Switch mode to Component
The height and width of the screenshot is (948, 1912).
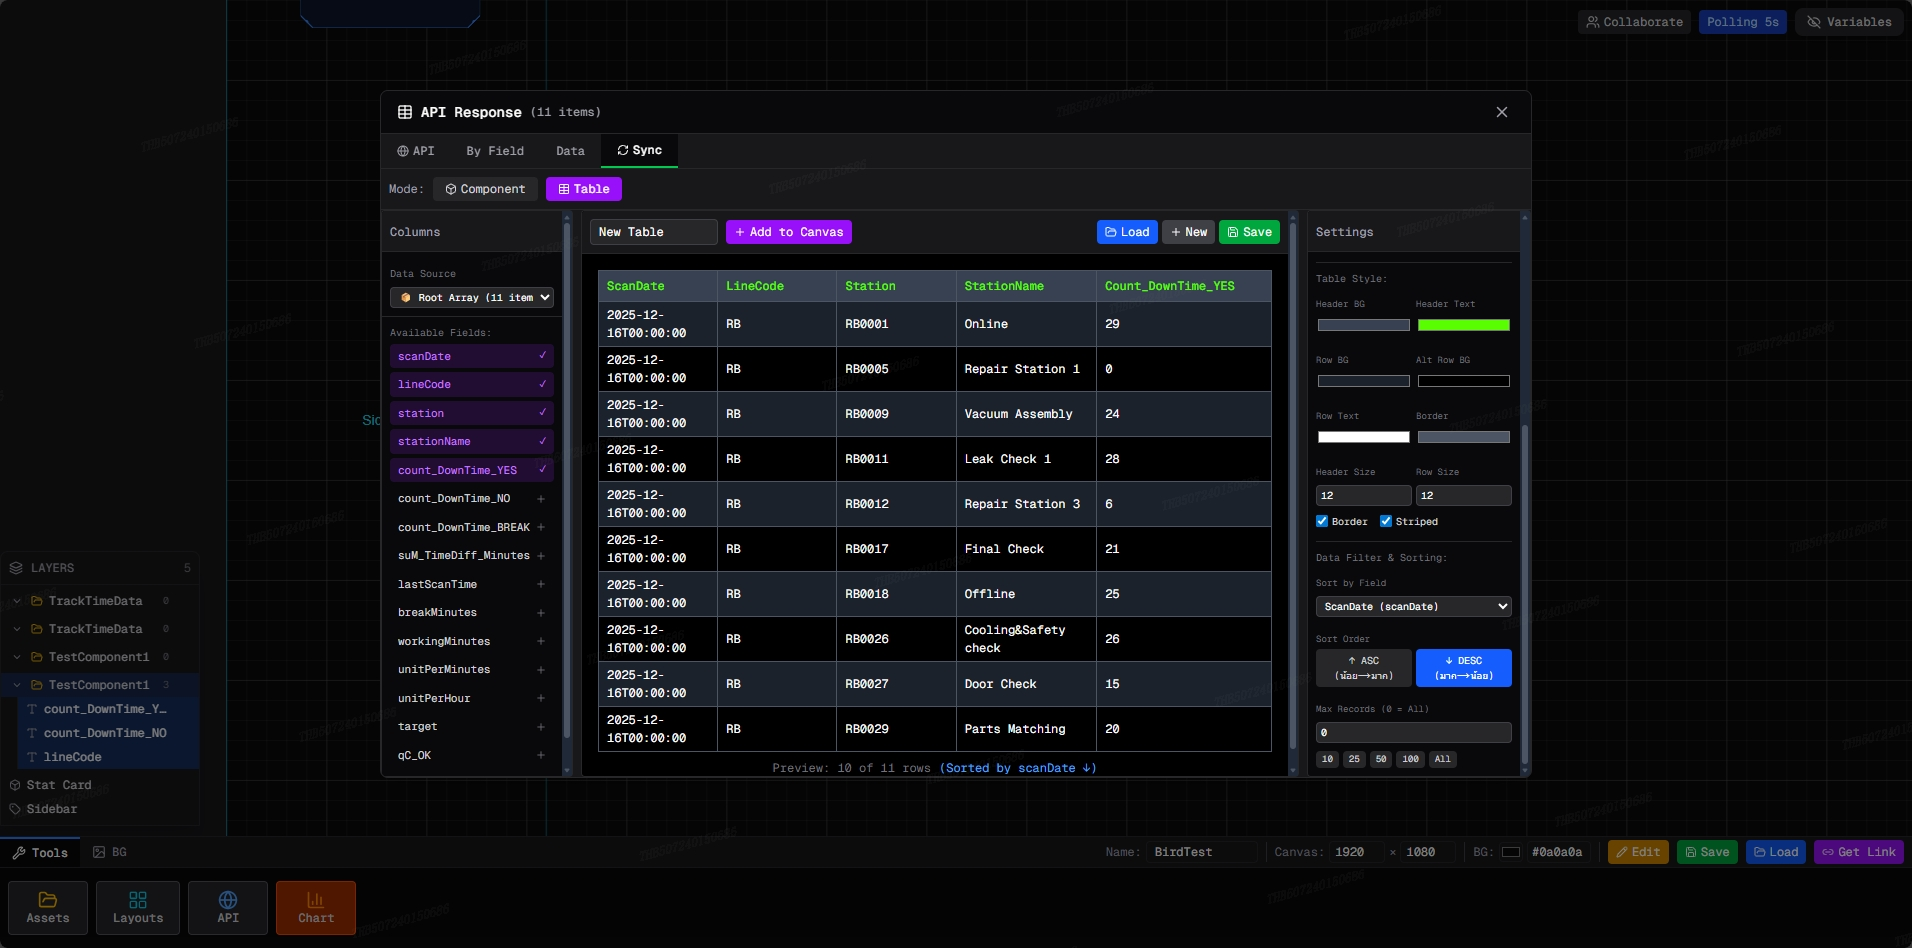click(x=485, y=189)
